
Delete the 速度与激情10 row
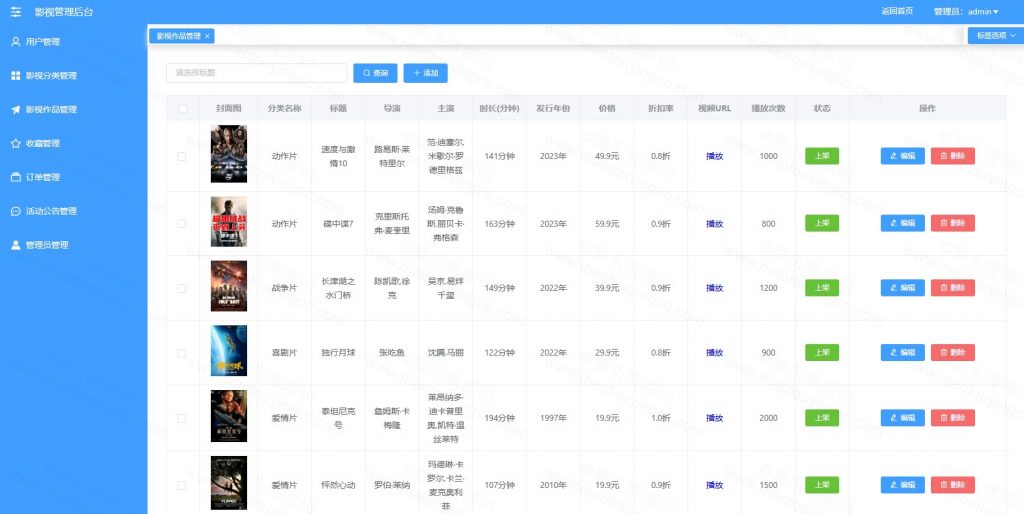tap(953, 156)
